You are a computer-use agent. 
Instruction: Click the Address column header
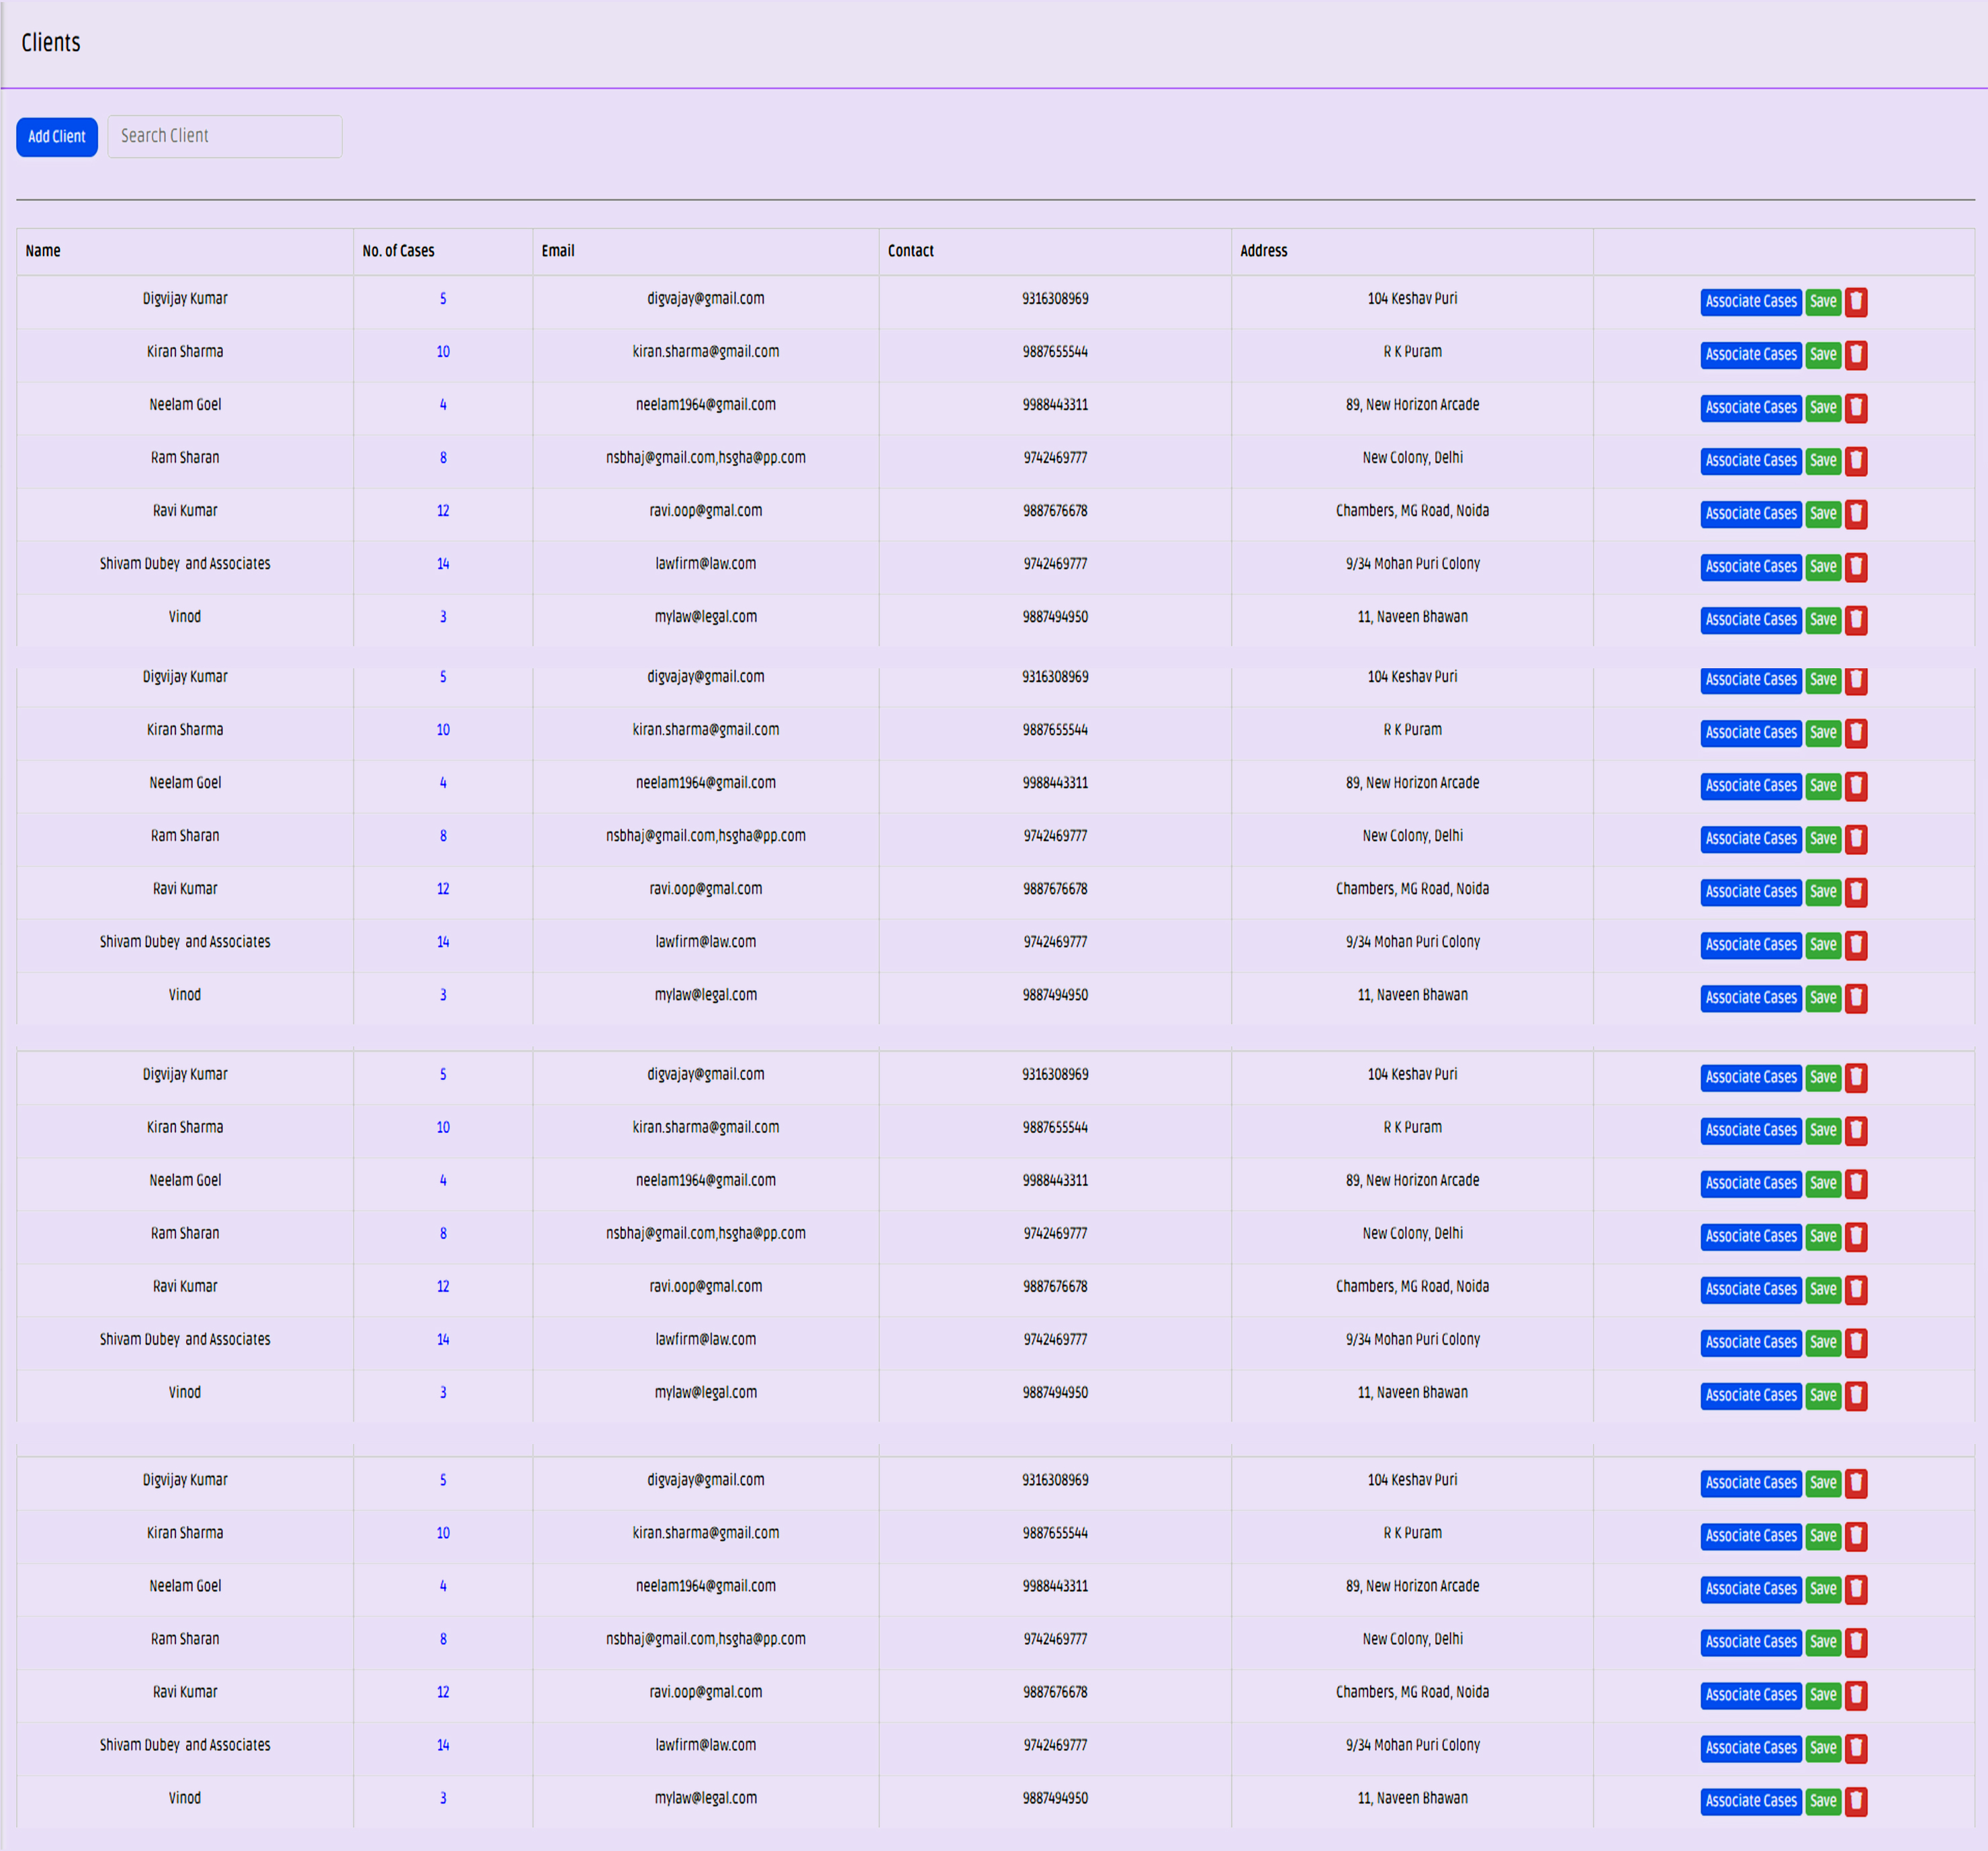pyautogui.click(x=1263, y=251)
